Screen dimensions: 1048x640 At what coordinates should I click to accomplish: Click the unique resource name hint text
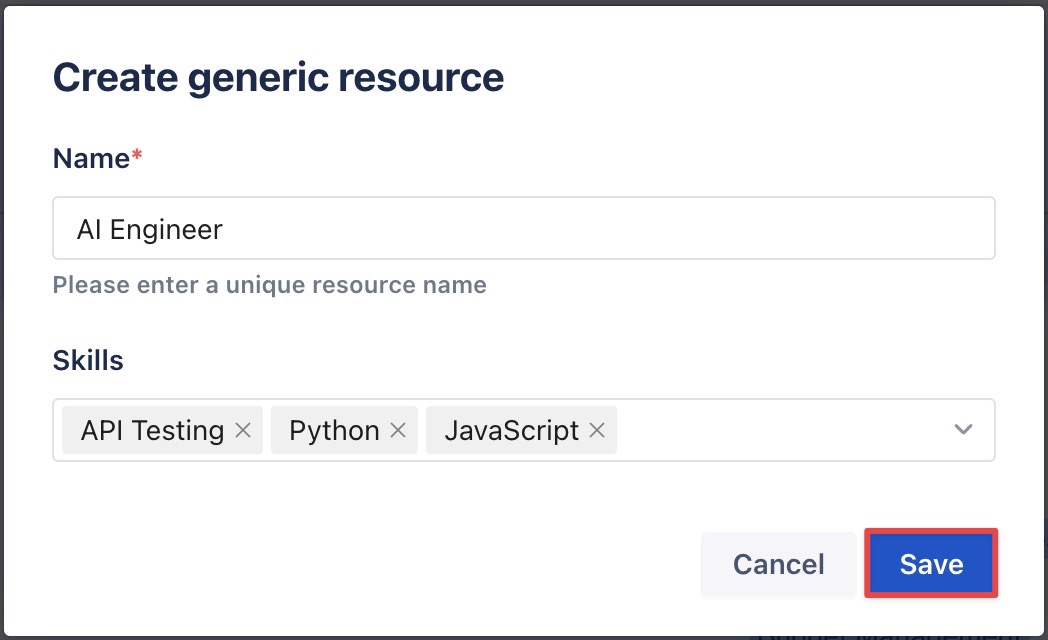(269, 285)
